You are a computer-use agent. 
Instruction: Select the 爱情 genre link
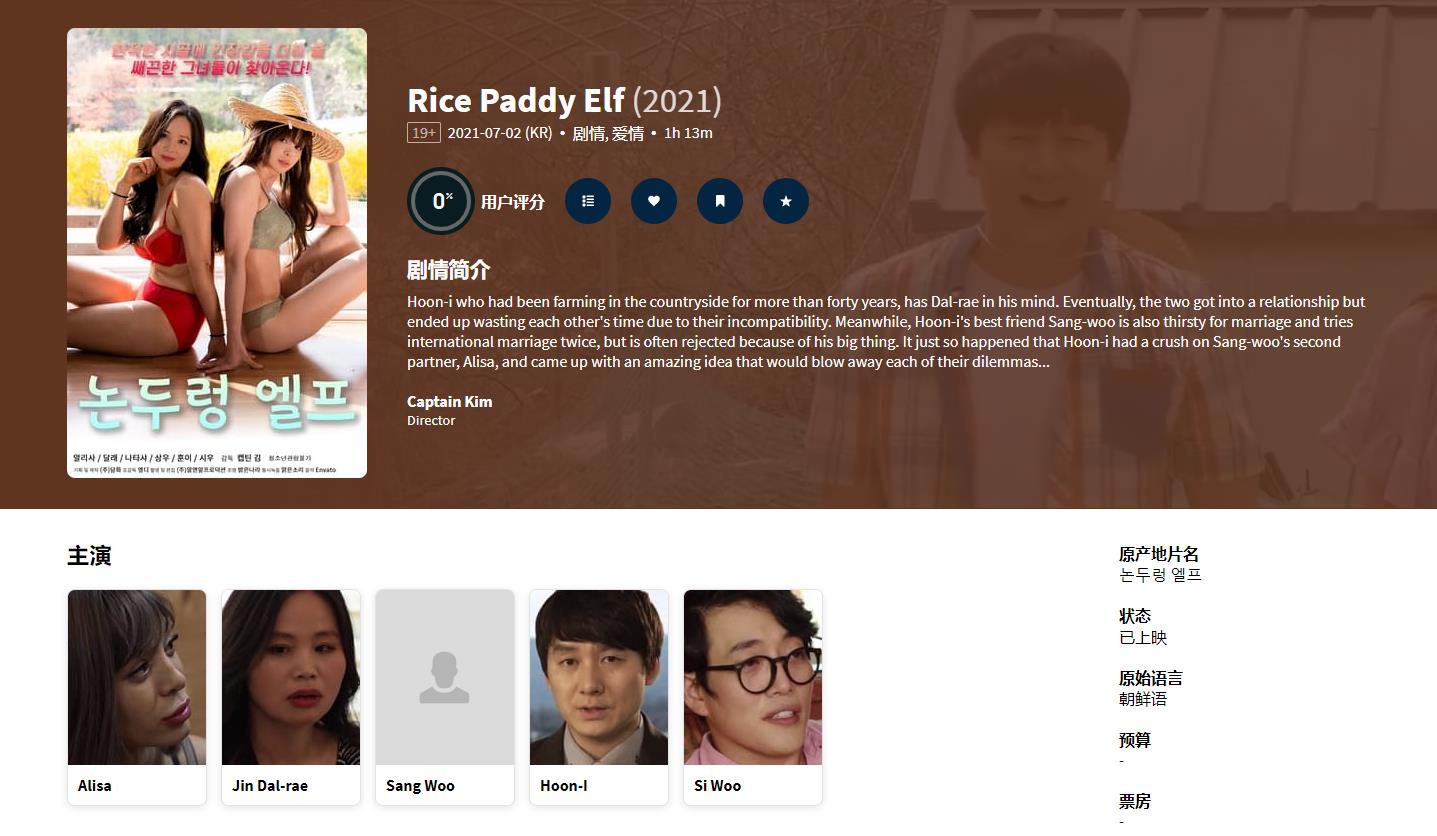pyautogui.click(x=628, y=133)
